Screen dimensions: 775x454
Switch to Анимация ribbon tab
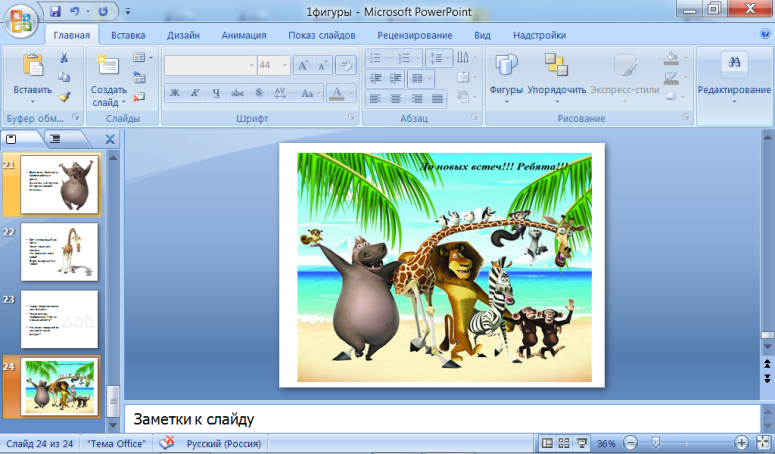tap(244, 35)
